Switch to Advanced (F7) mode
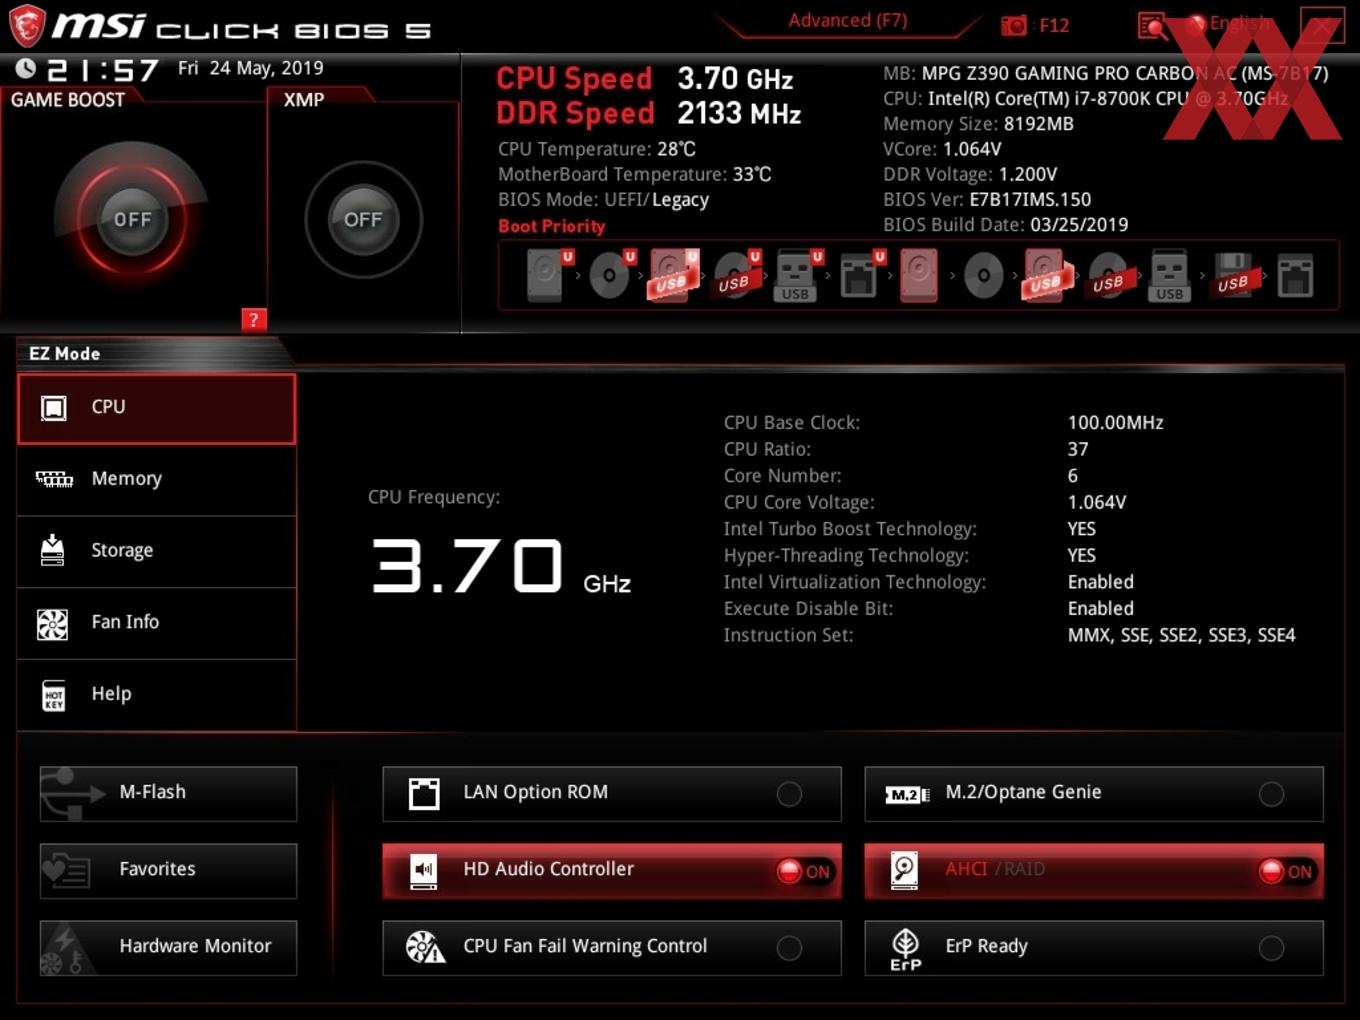 click(x=847, y=20)
